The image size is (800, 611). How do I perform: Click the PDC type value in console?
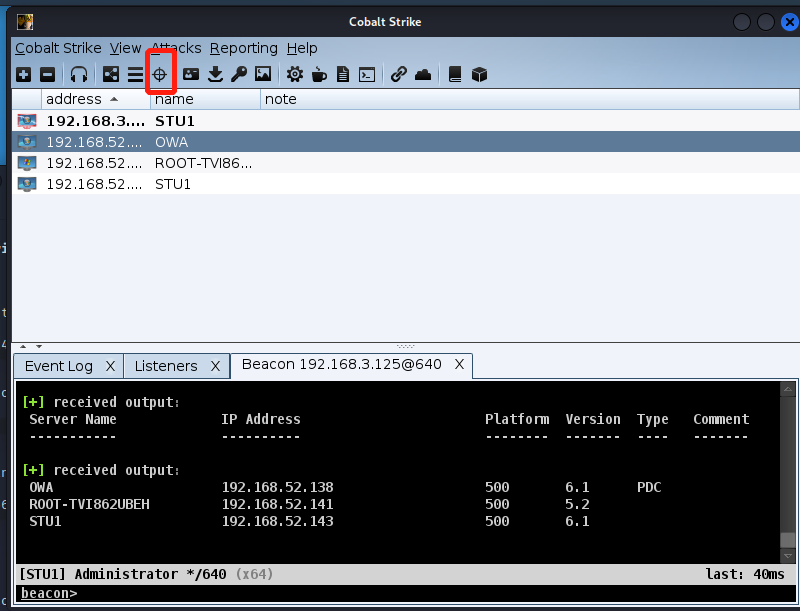coord(649,487)
